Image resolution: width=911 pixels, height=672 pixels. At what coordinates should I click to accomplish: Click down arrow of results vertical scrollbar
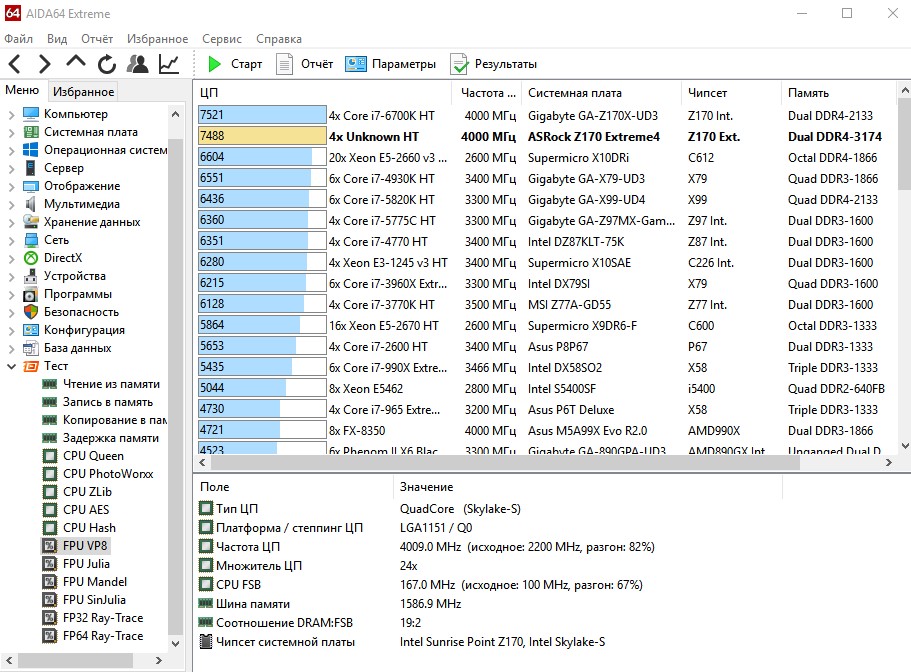coord(904,446)
